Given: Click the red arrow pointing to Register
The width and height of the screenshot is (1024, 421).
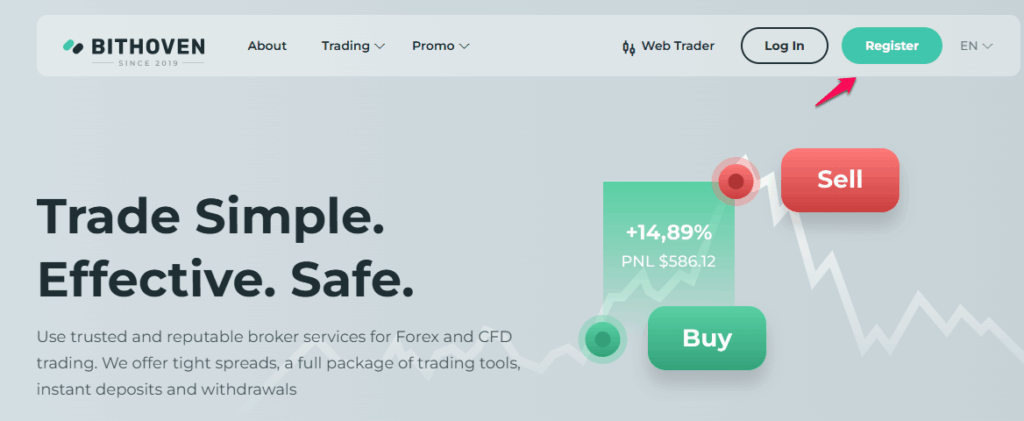Looking at the screenshot, I should [x=835, y=92].
